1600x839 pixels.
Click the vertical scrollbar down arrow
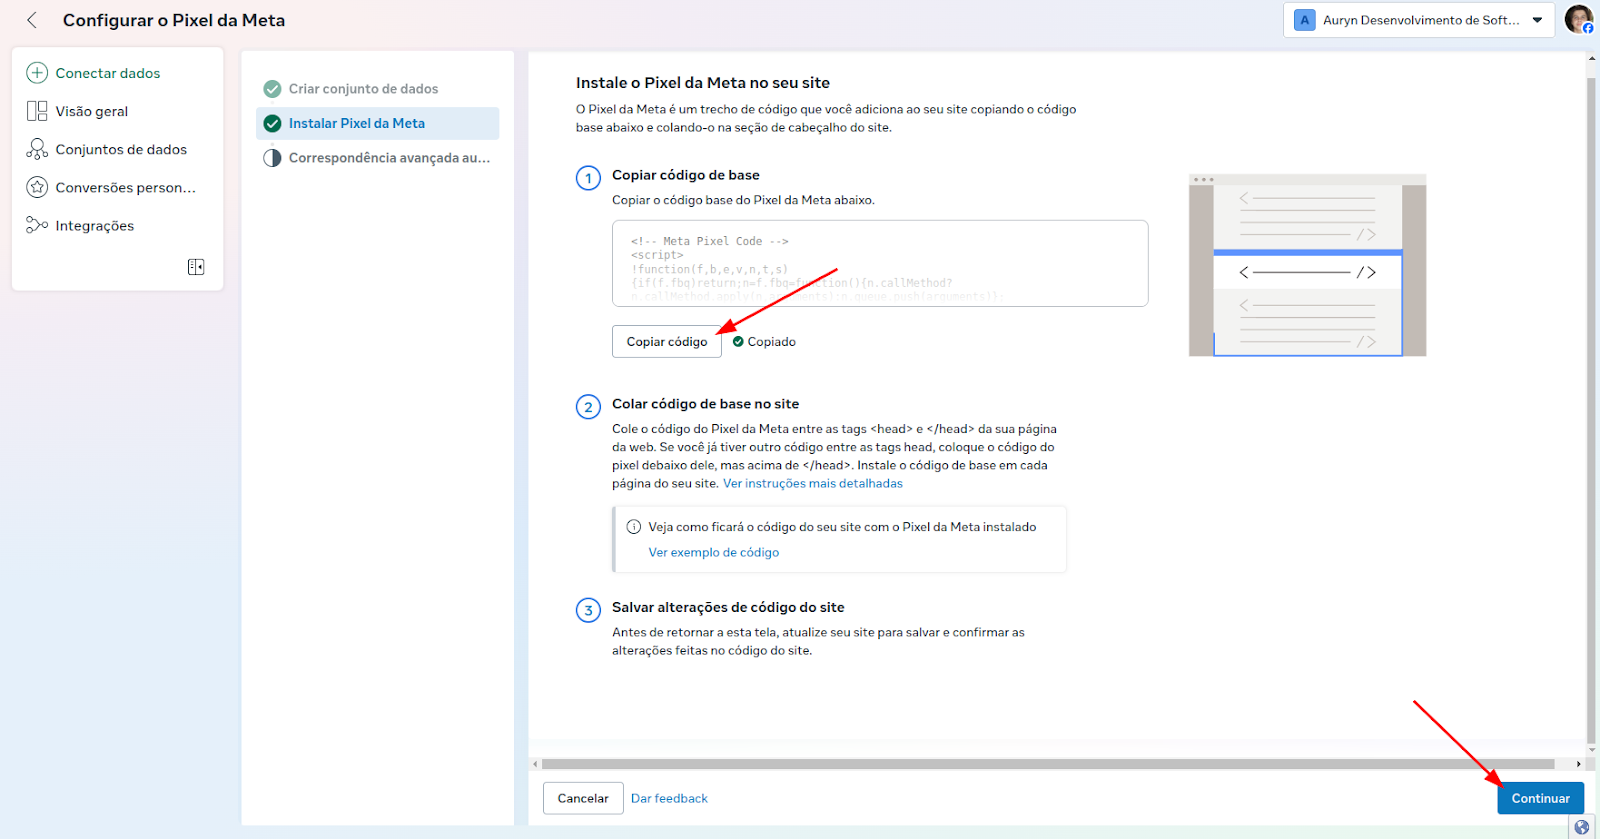tap(1592, 748)
